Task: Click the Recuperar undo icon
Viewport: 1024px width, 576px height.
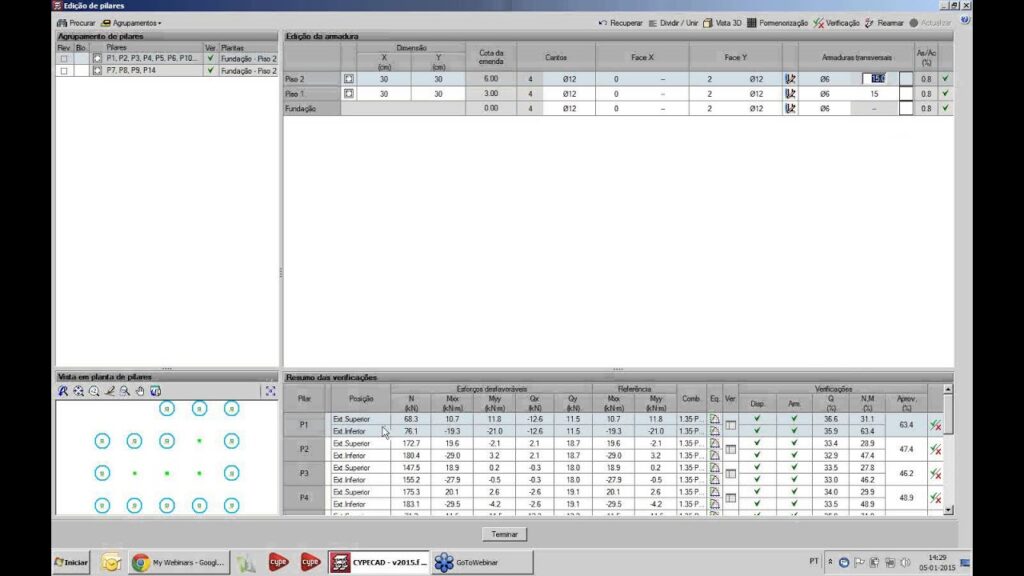Action: pyautogui.click(x=603, y=22)
